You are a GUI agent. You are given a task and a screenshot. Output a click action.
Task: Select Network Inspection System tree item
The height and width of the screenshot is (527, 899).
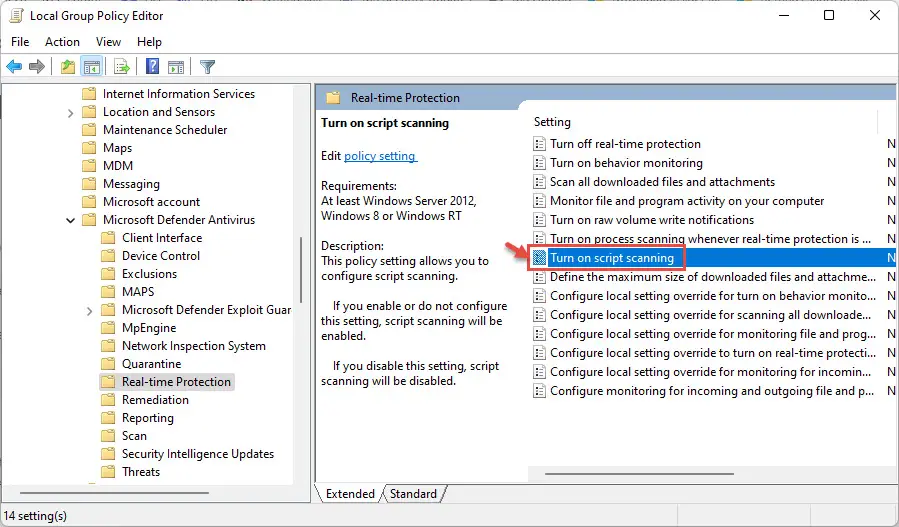194,346
